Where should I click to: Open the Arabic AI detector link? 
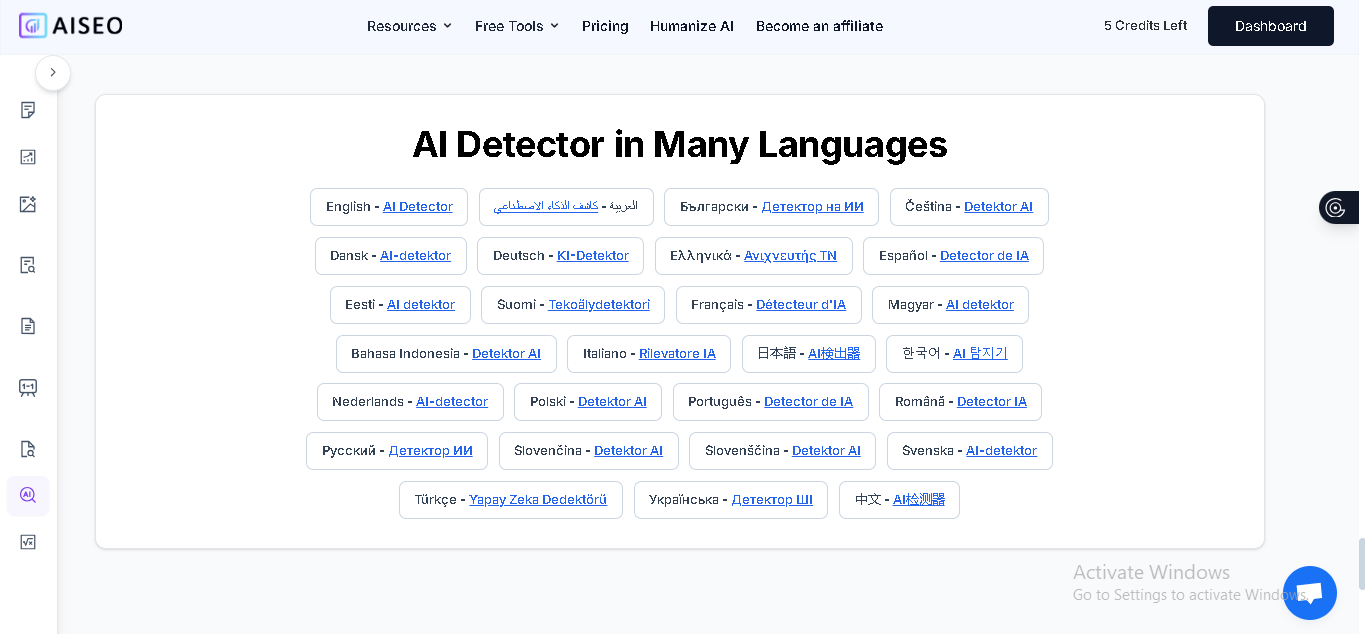tap(546, 206)
